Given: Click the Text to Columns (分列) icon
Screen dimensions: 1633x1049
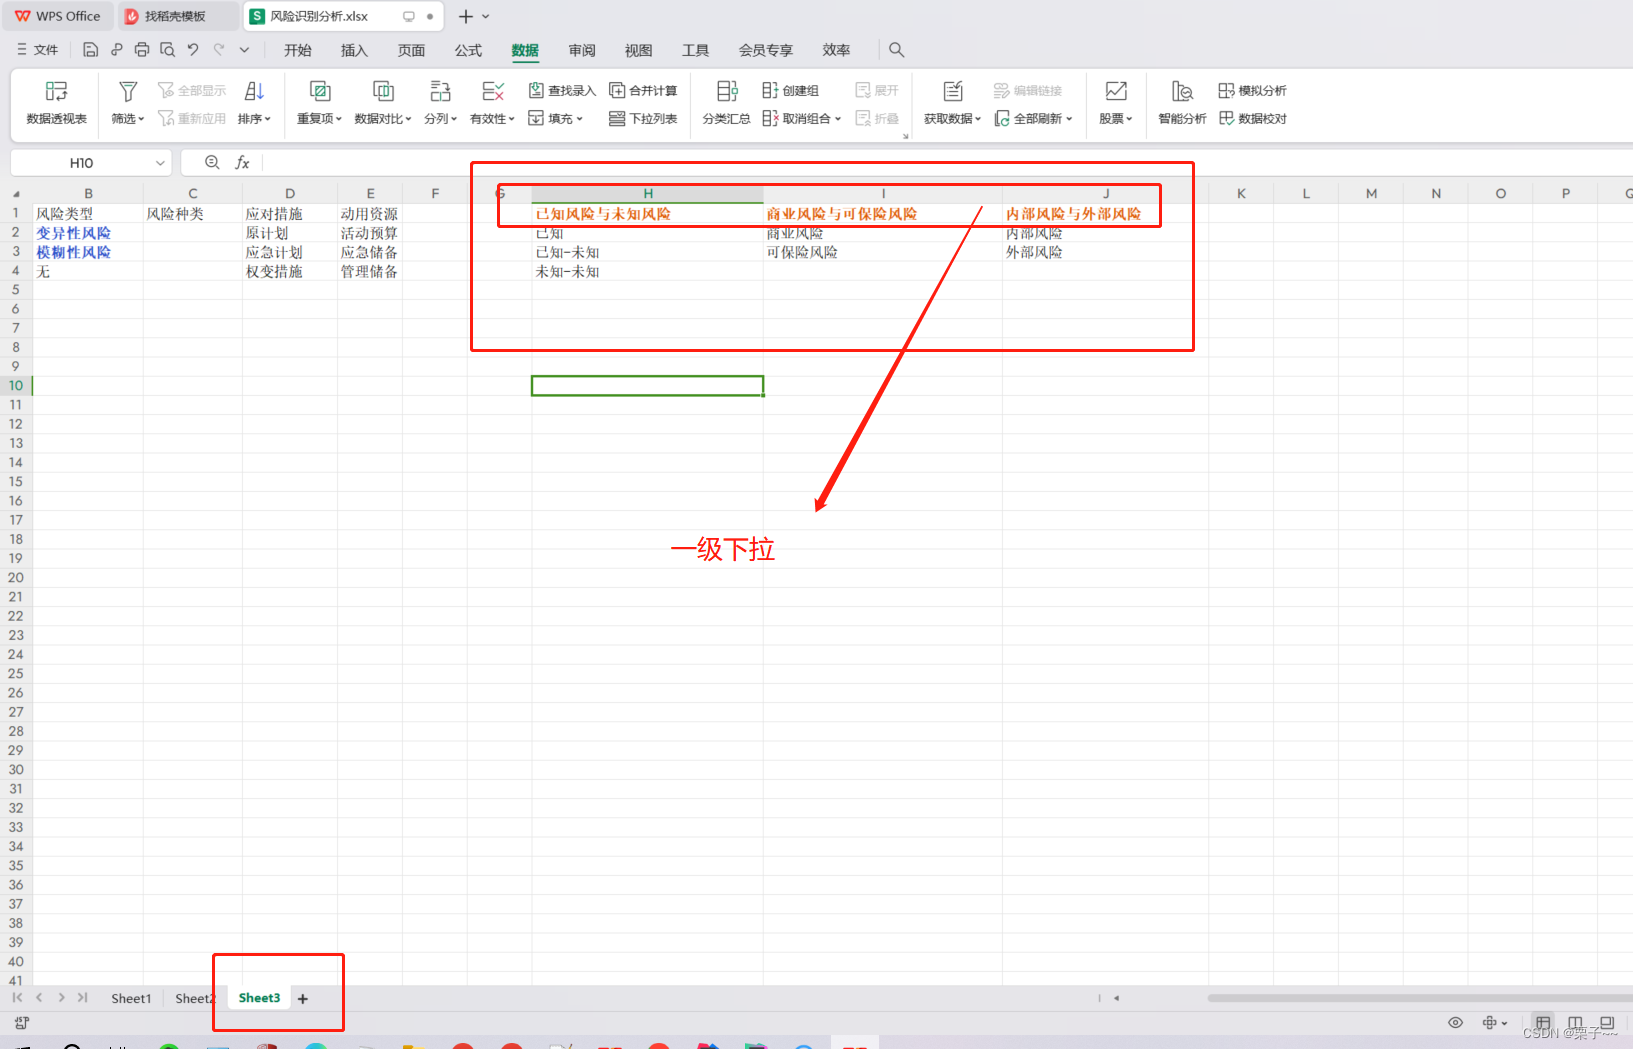Looking at the screenshot, I should pyautogui.click(x=440, y=92).
